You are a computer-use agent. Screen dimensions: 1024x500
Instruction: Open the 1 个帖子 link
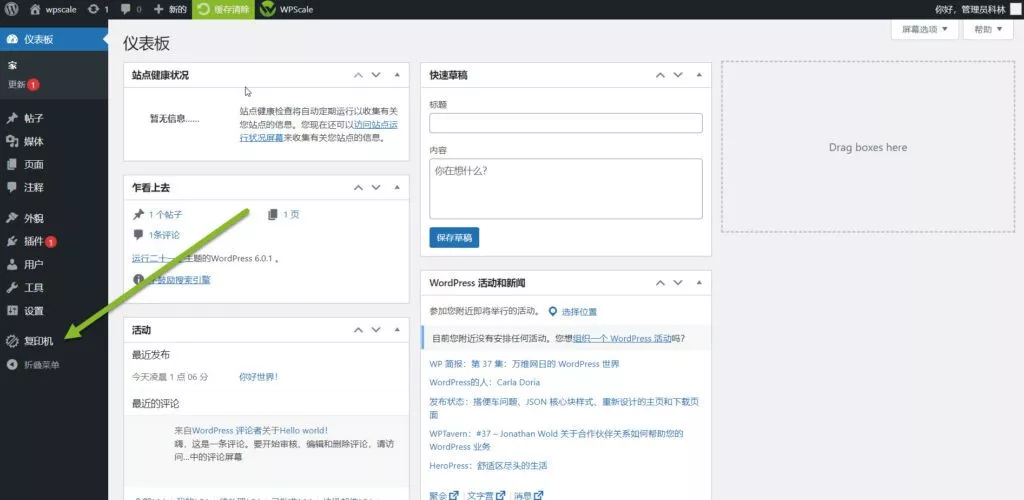point(165,214)
